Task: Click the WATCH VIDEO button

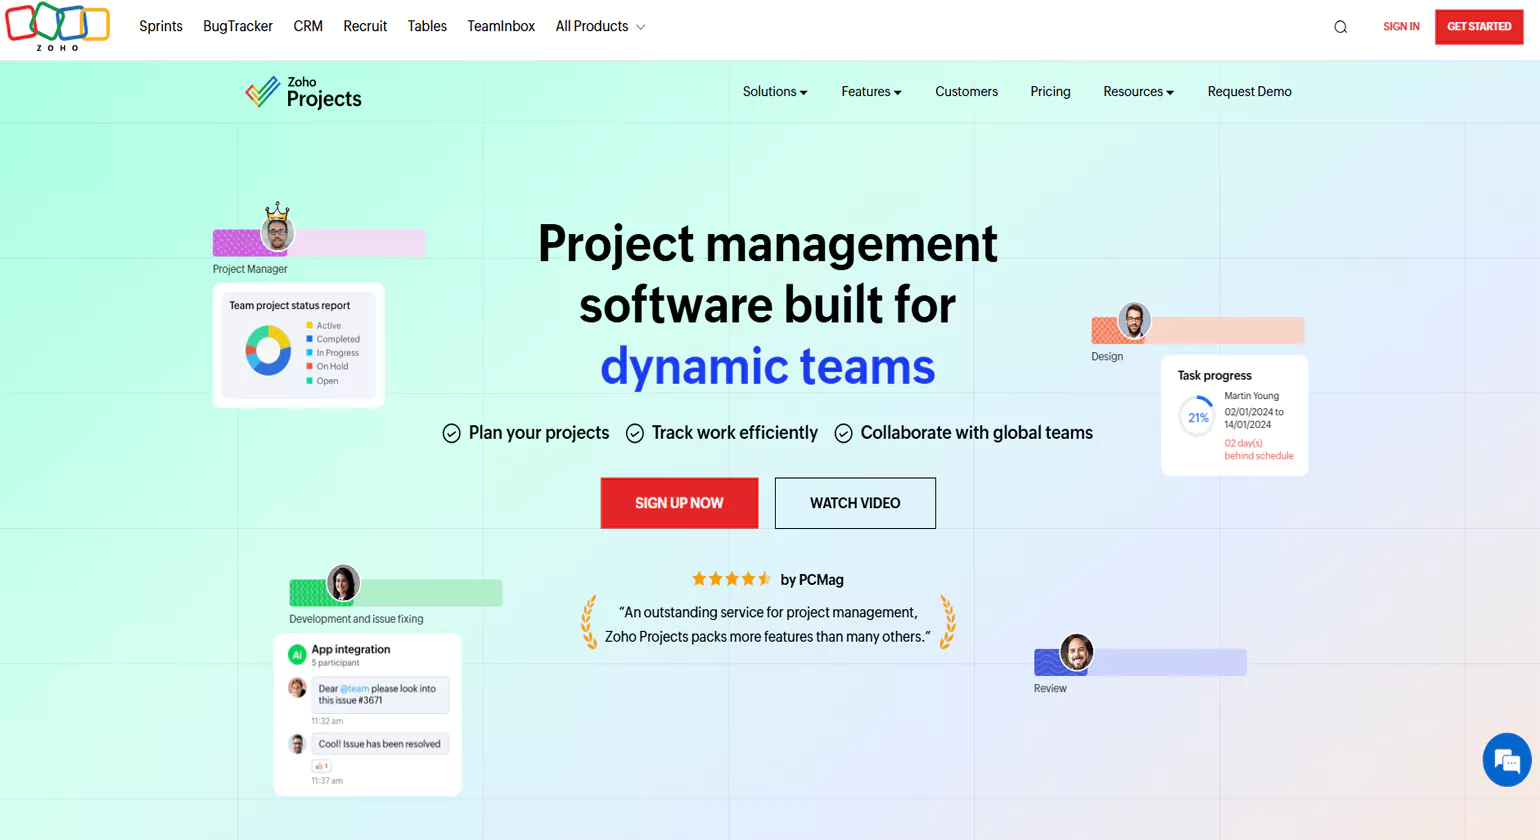Action: coord(855,503)
